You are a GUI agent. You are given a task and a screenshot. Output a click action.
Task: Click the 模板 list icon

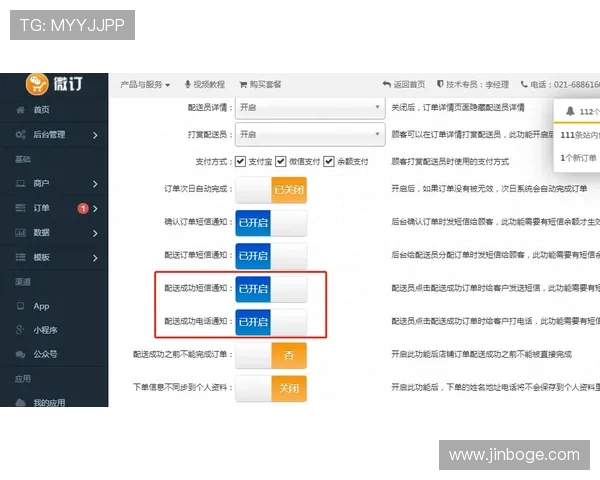point(20,257)
